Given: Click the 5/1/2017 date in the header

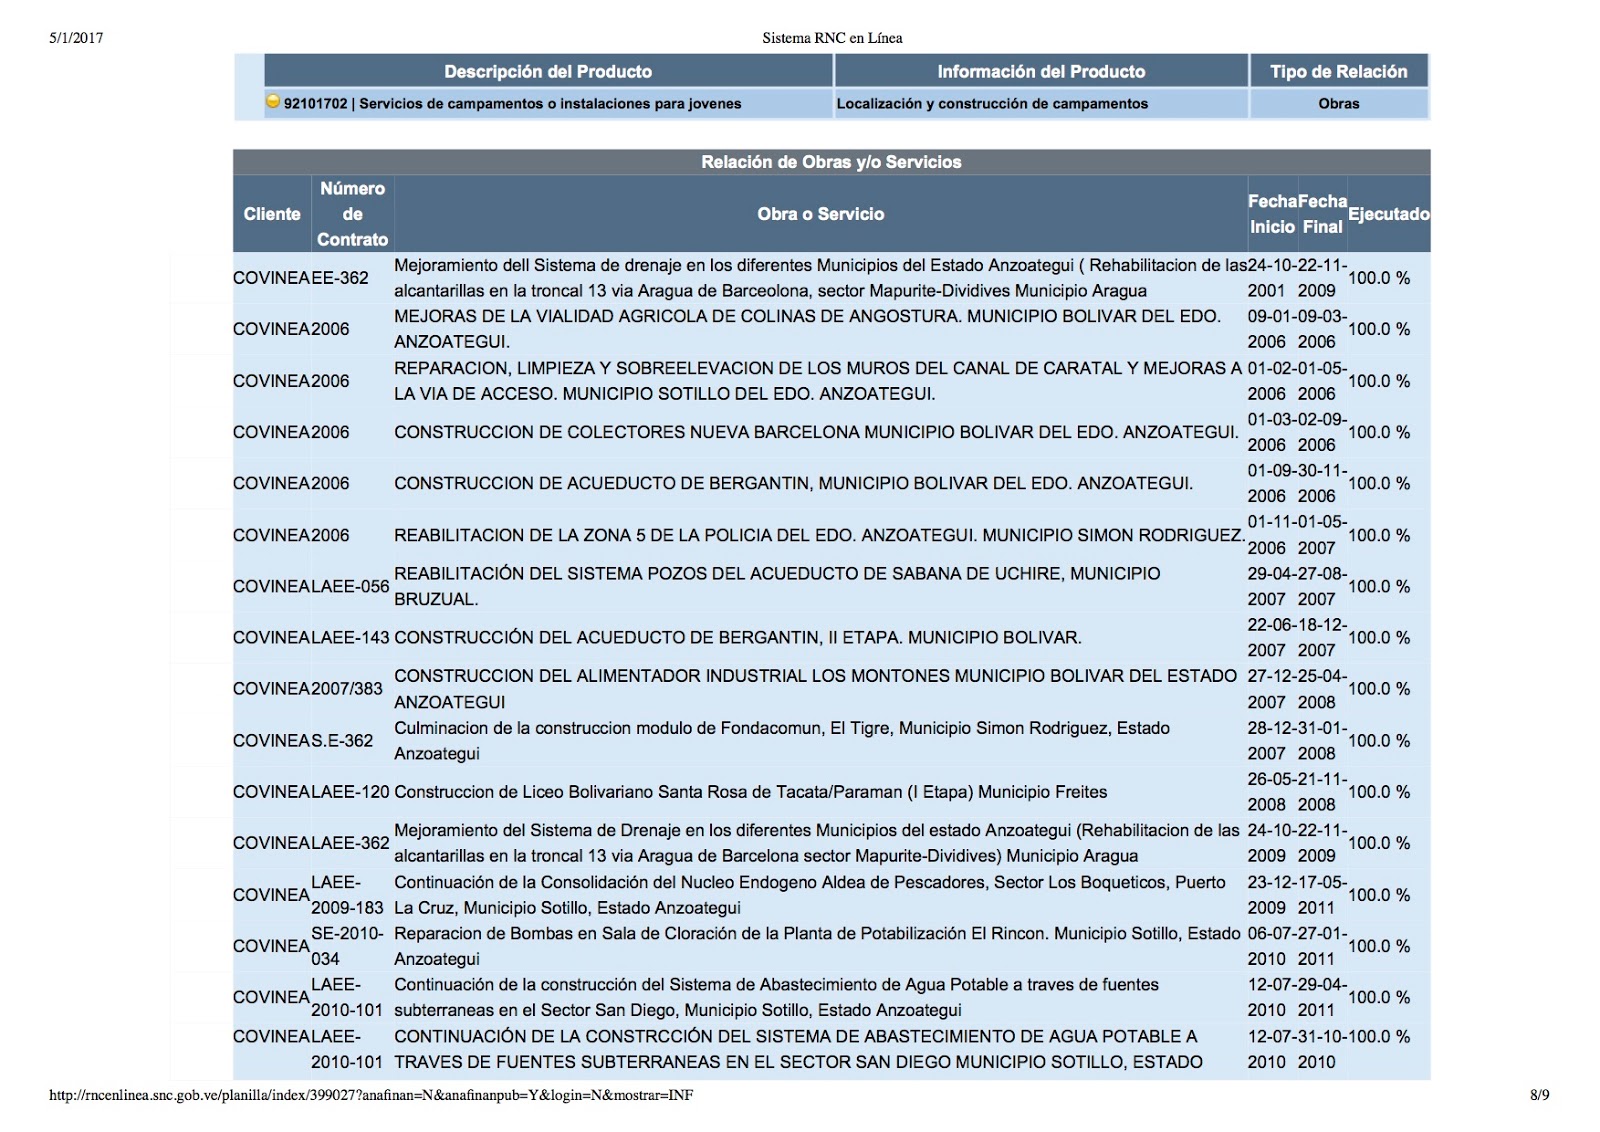Looking at the screenshot, I should tap(76, 38).
